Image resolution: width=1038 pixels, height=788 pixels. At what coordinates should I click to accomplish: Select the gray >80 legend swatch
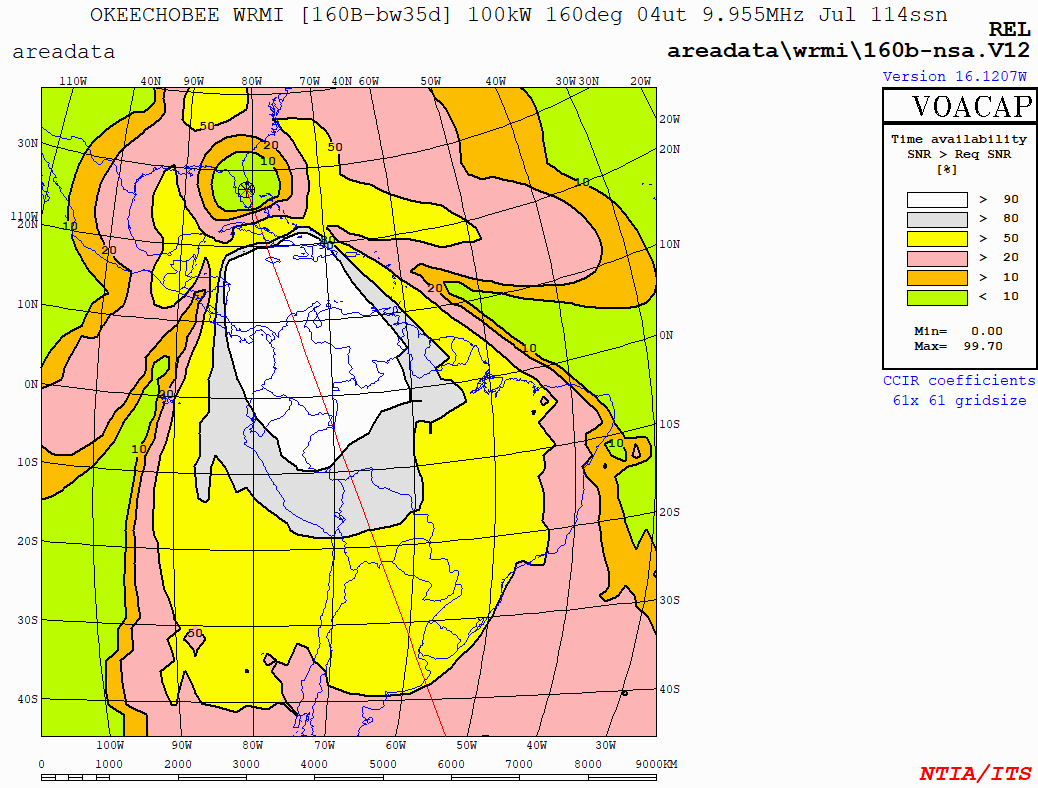[937, 219]
